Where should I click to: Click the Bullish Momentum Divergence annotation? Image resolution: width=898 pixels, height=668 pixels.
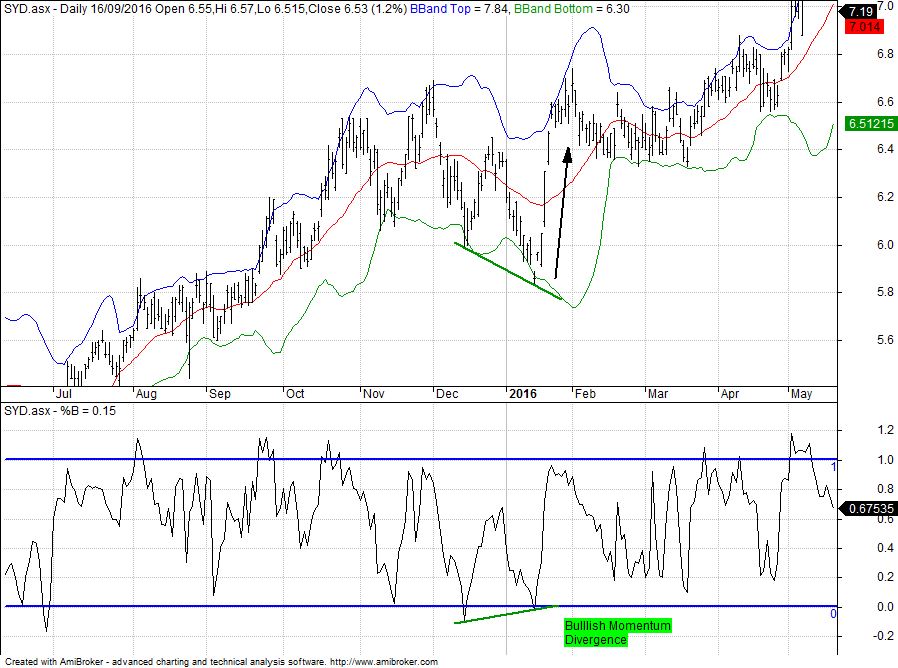(617, 632)
